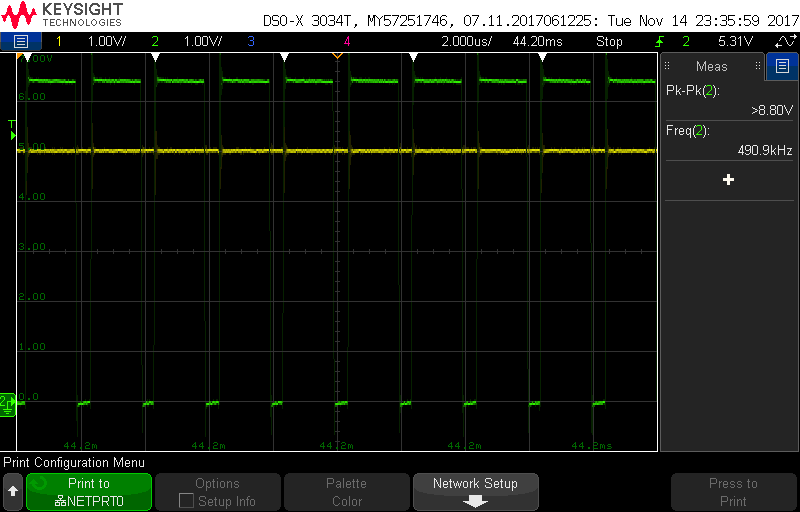The height and width of the screenshot is (512, 800).
Task: Click the 490.9kHz frequency value
Action: click(765, 150)
